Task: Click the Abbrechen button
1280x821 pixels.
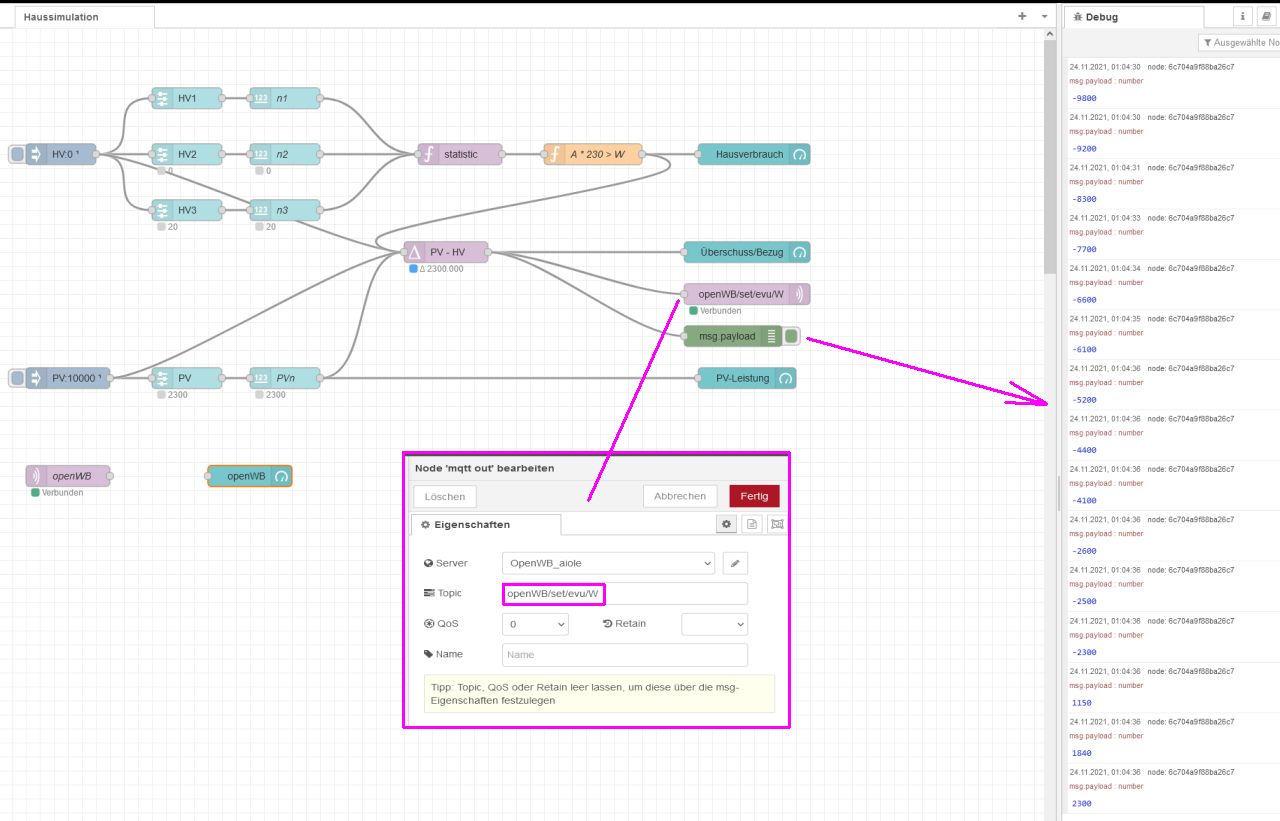Action: click(x=680, y=496)
